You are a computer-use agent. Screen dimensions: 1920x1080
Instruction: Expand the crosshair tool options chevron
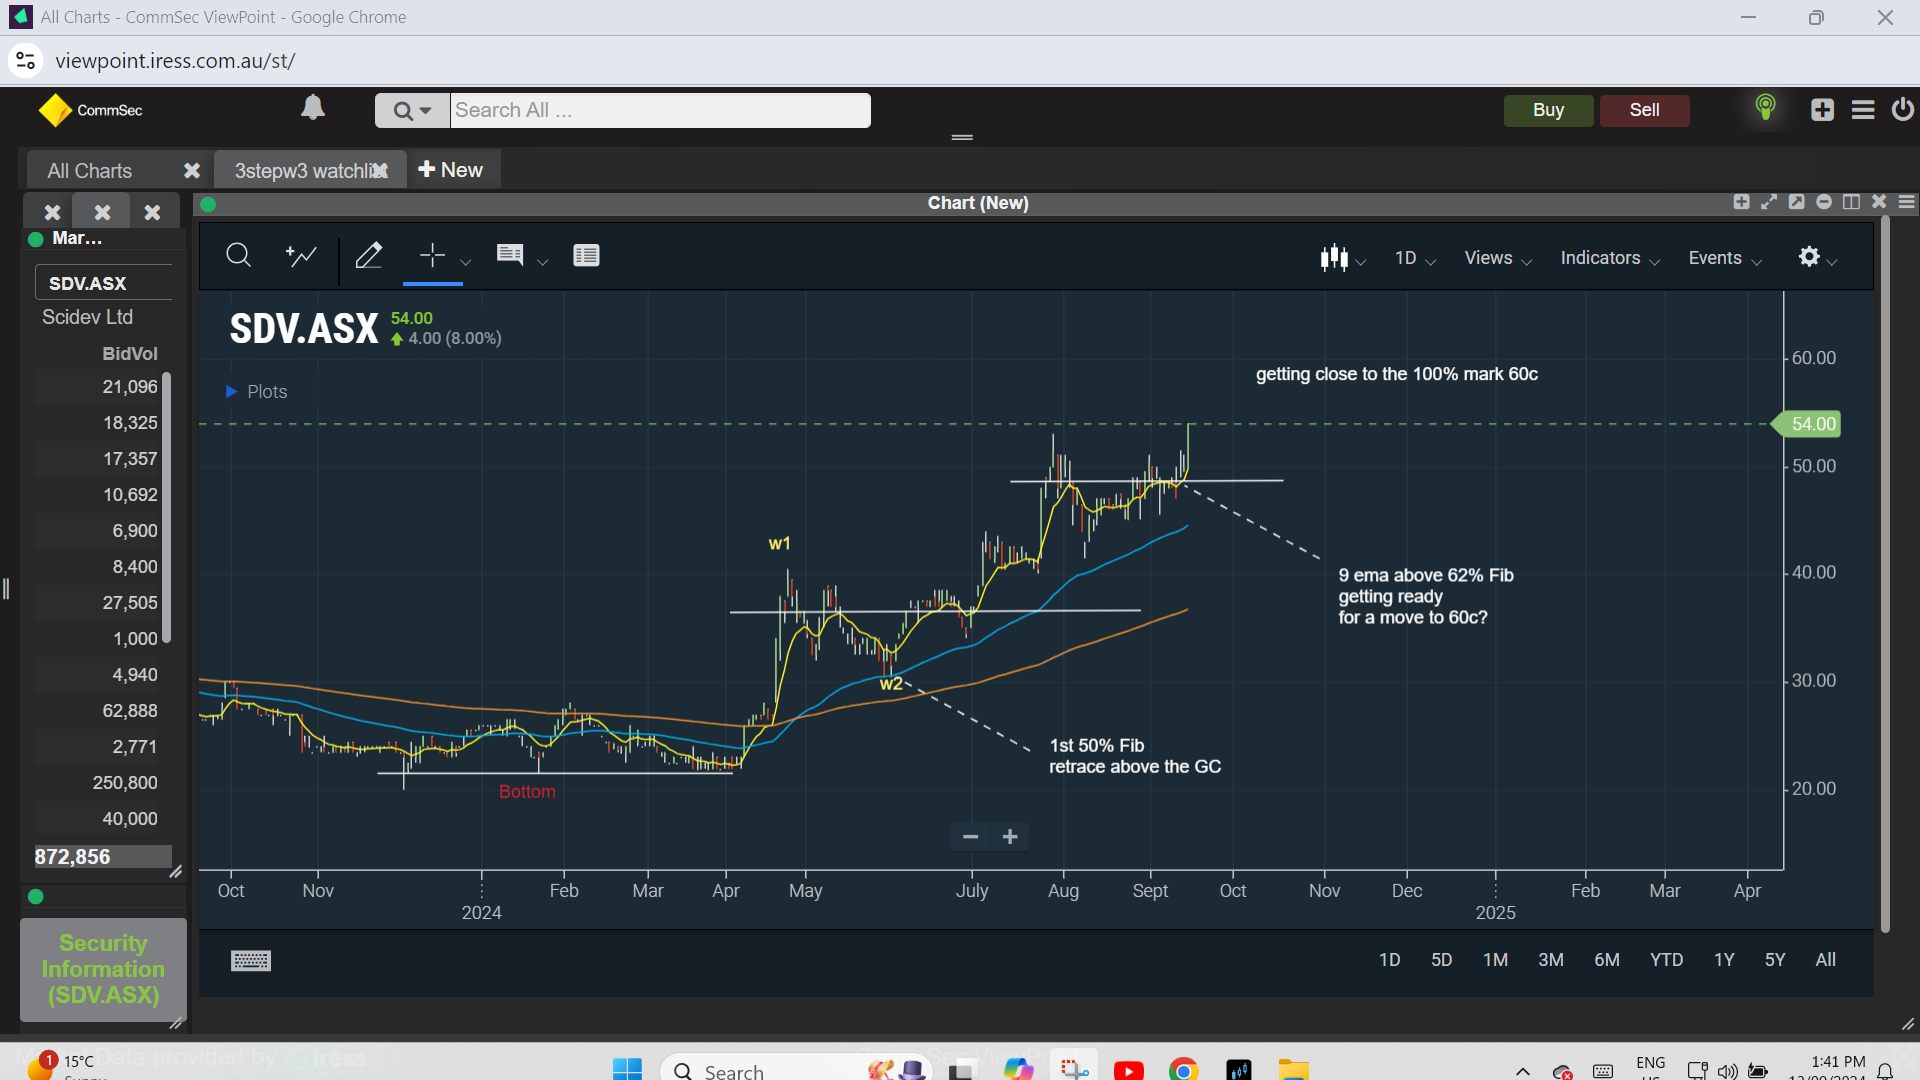[466, 262]
